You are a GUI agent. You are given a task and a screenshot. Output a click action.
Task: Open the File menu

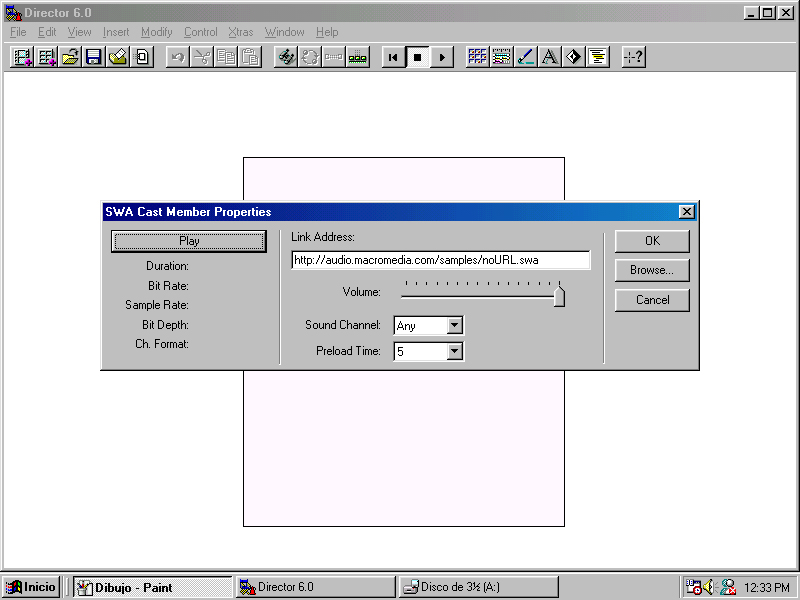[x=18, y=32]
